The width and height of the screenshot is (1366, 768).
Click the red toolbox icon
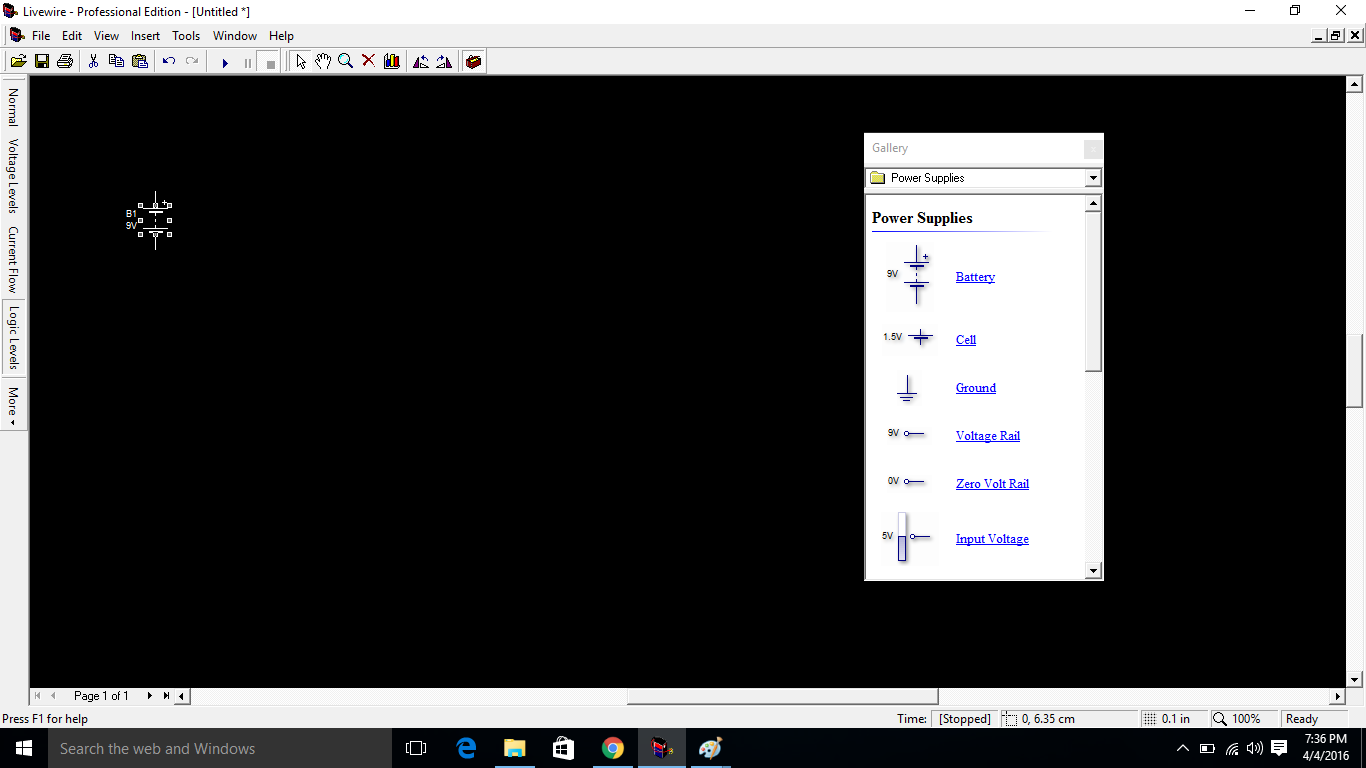(x=474, y=62)
